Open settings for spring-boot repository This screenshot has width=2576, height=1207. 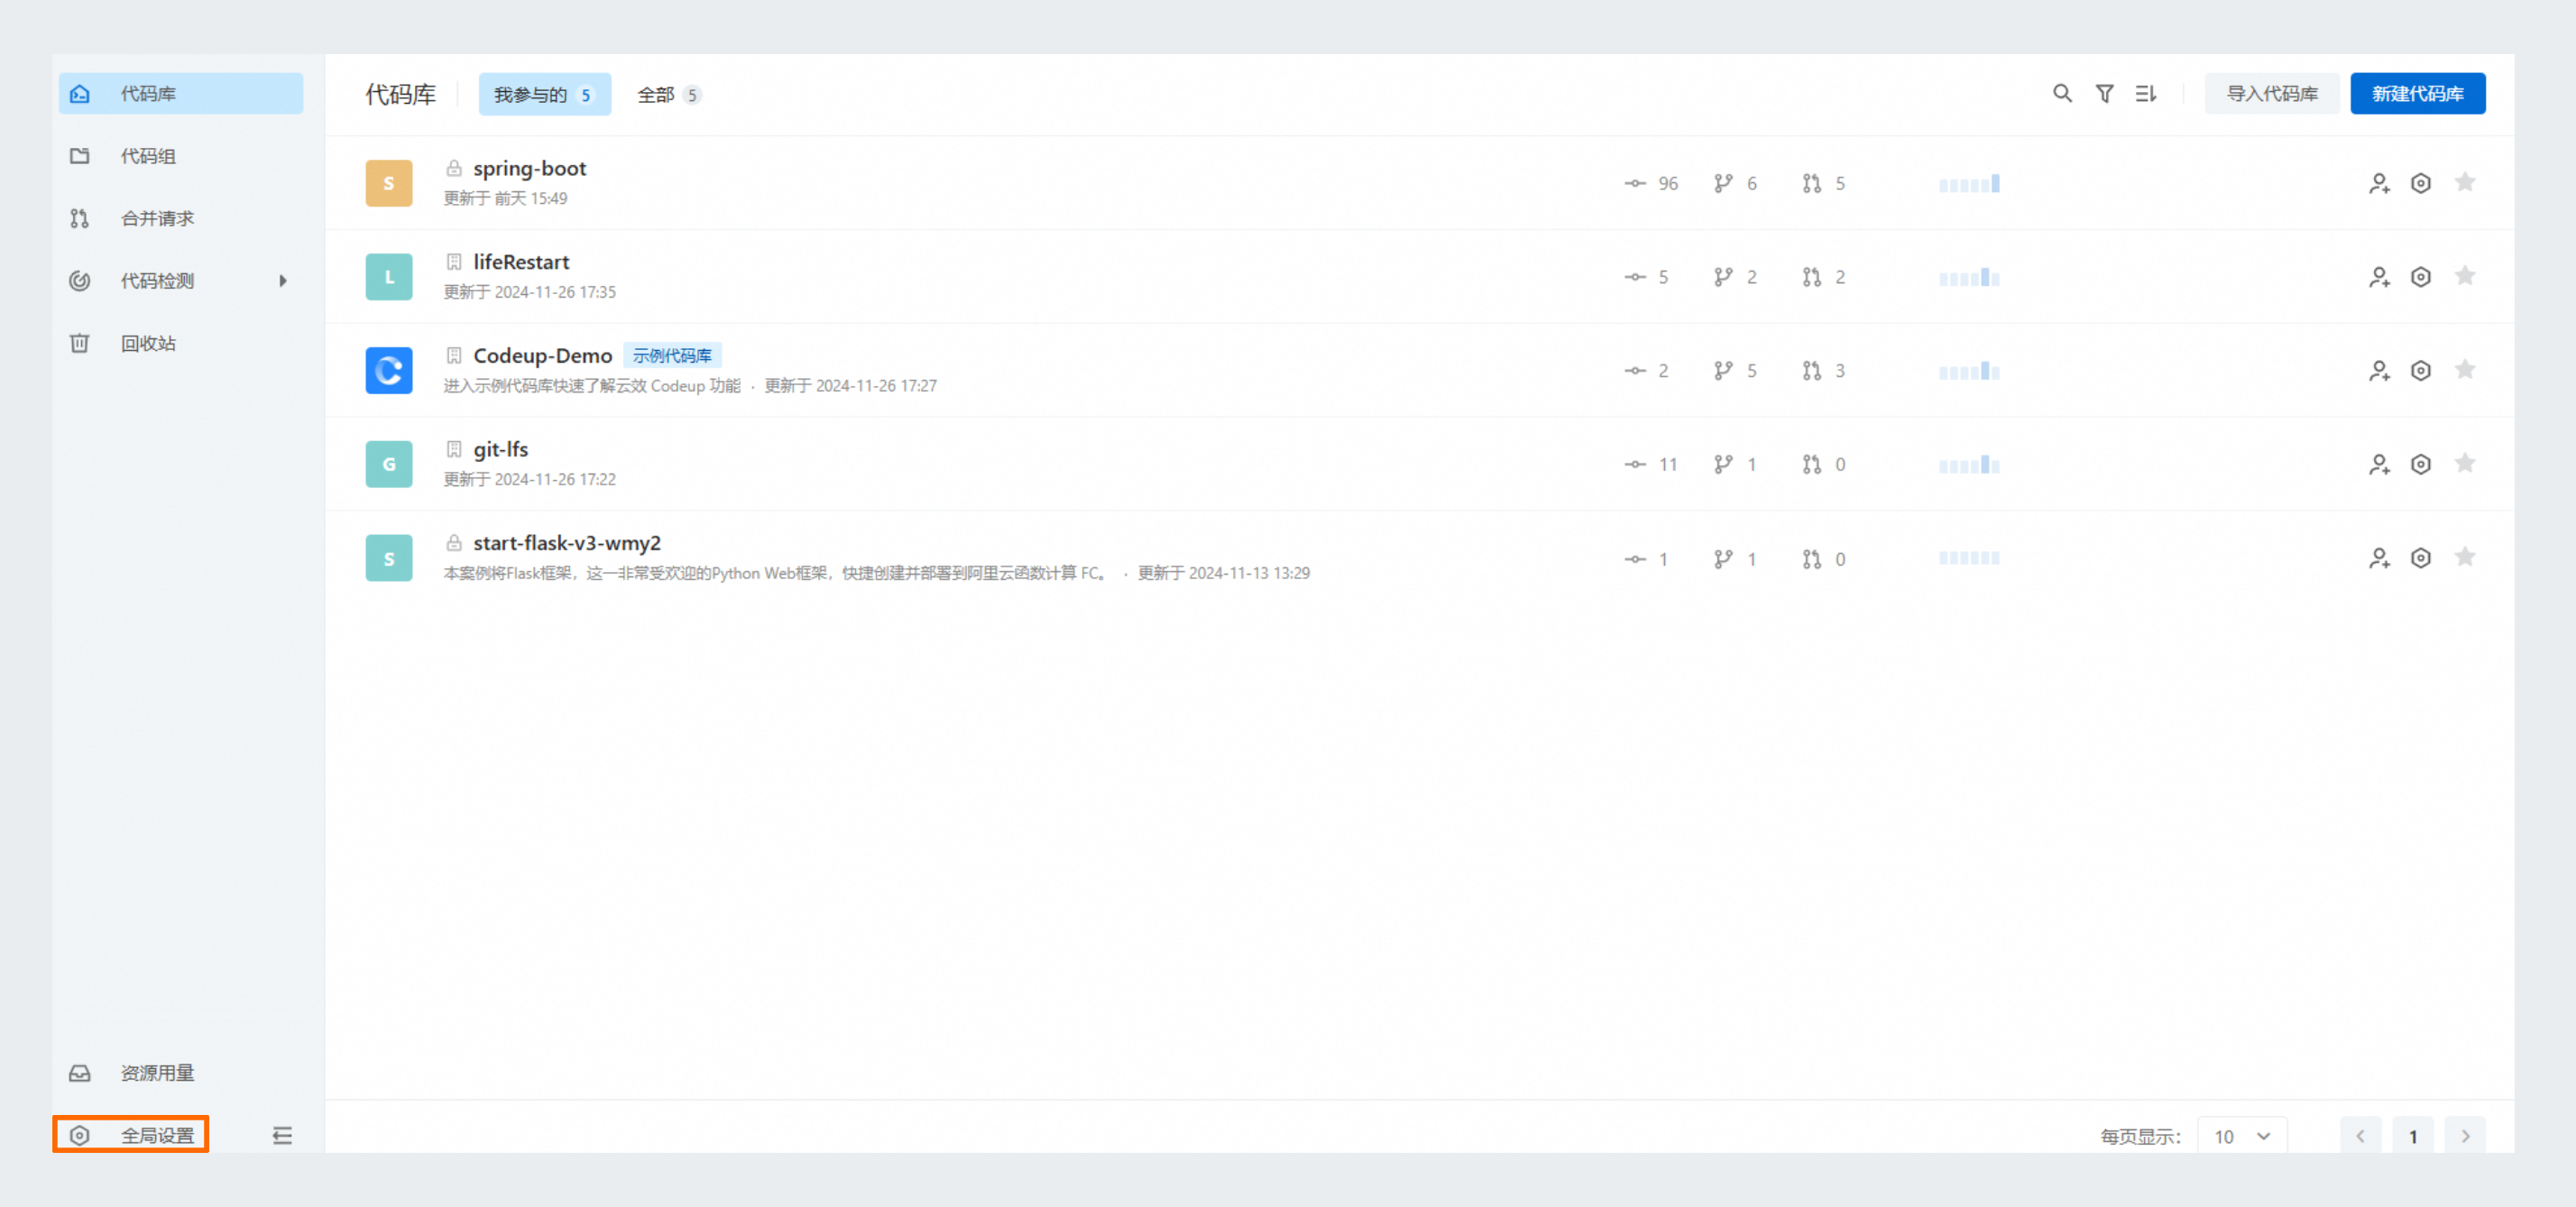click(x=2420, y=184)
